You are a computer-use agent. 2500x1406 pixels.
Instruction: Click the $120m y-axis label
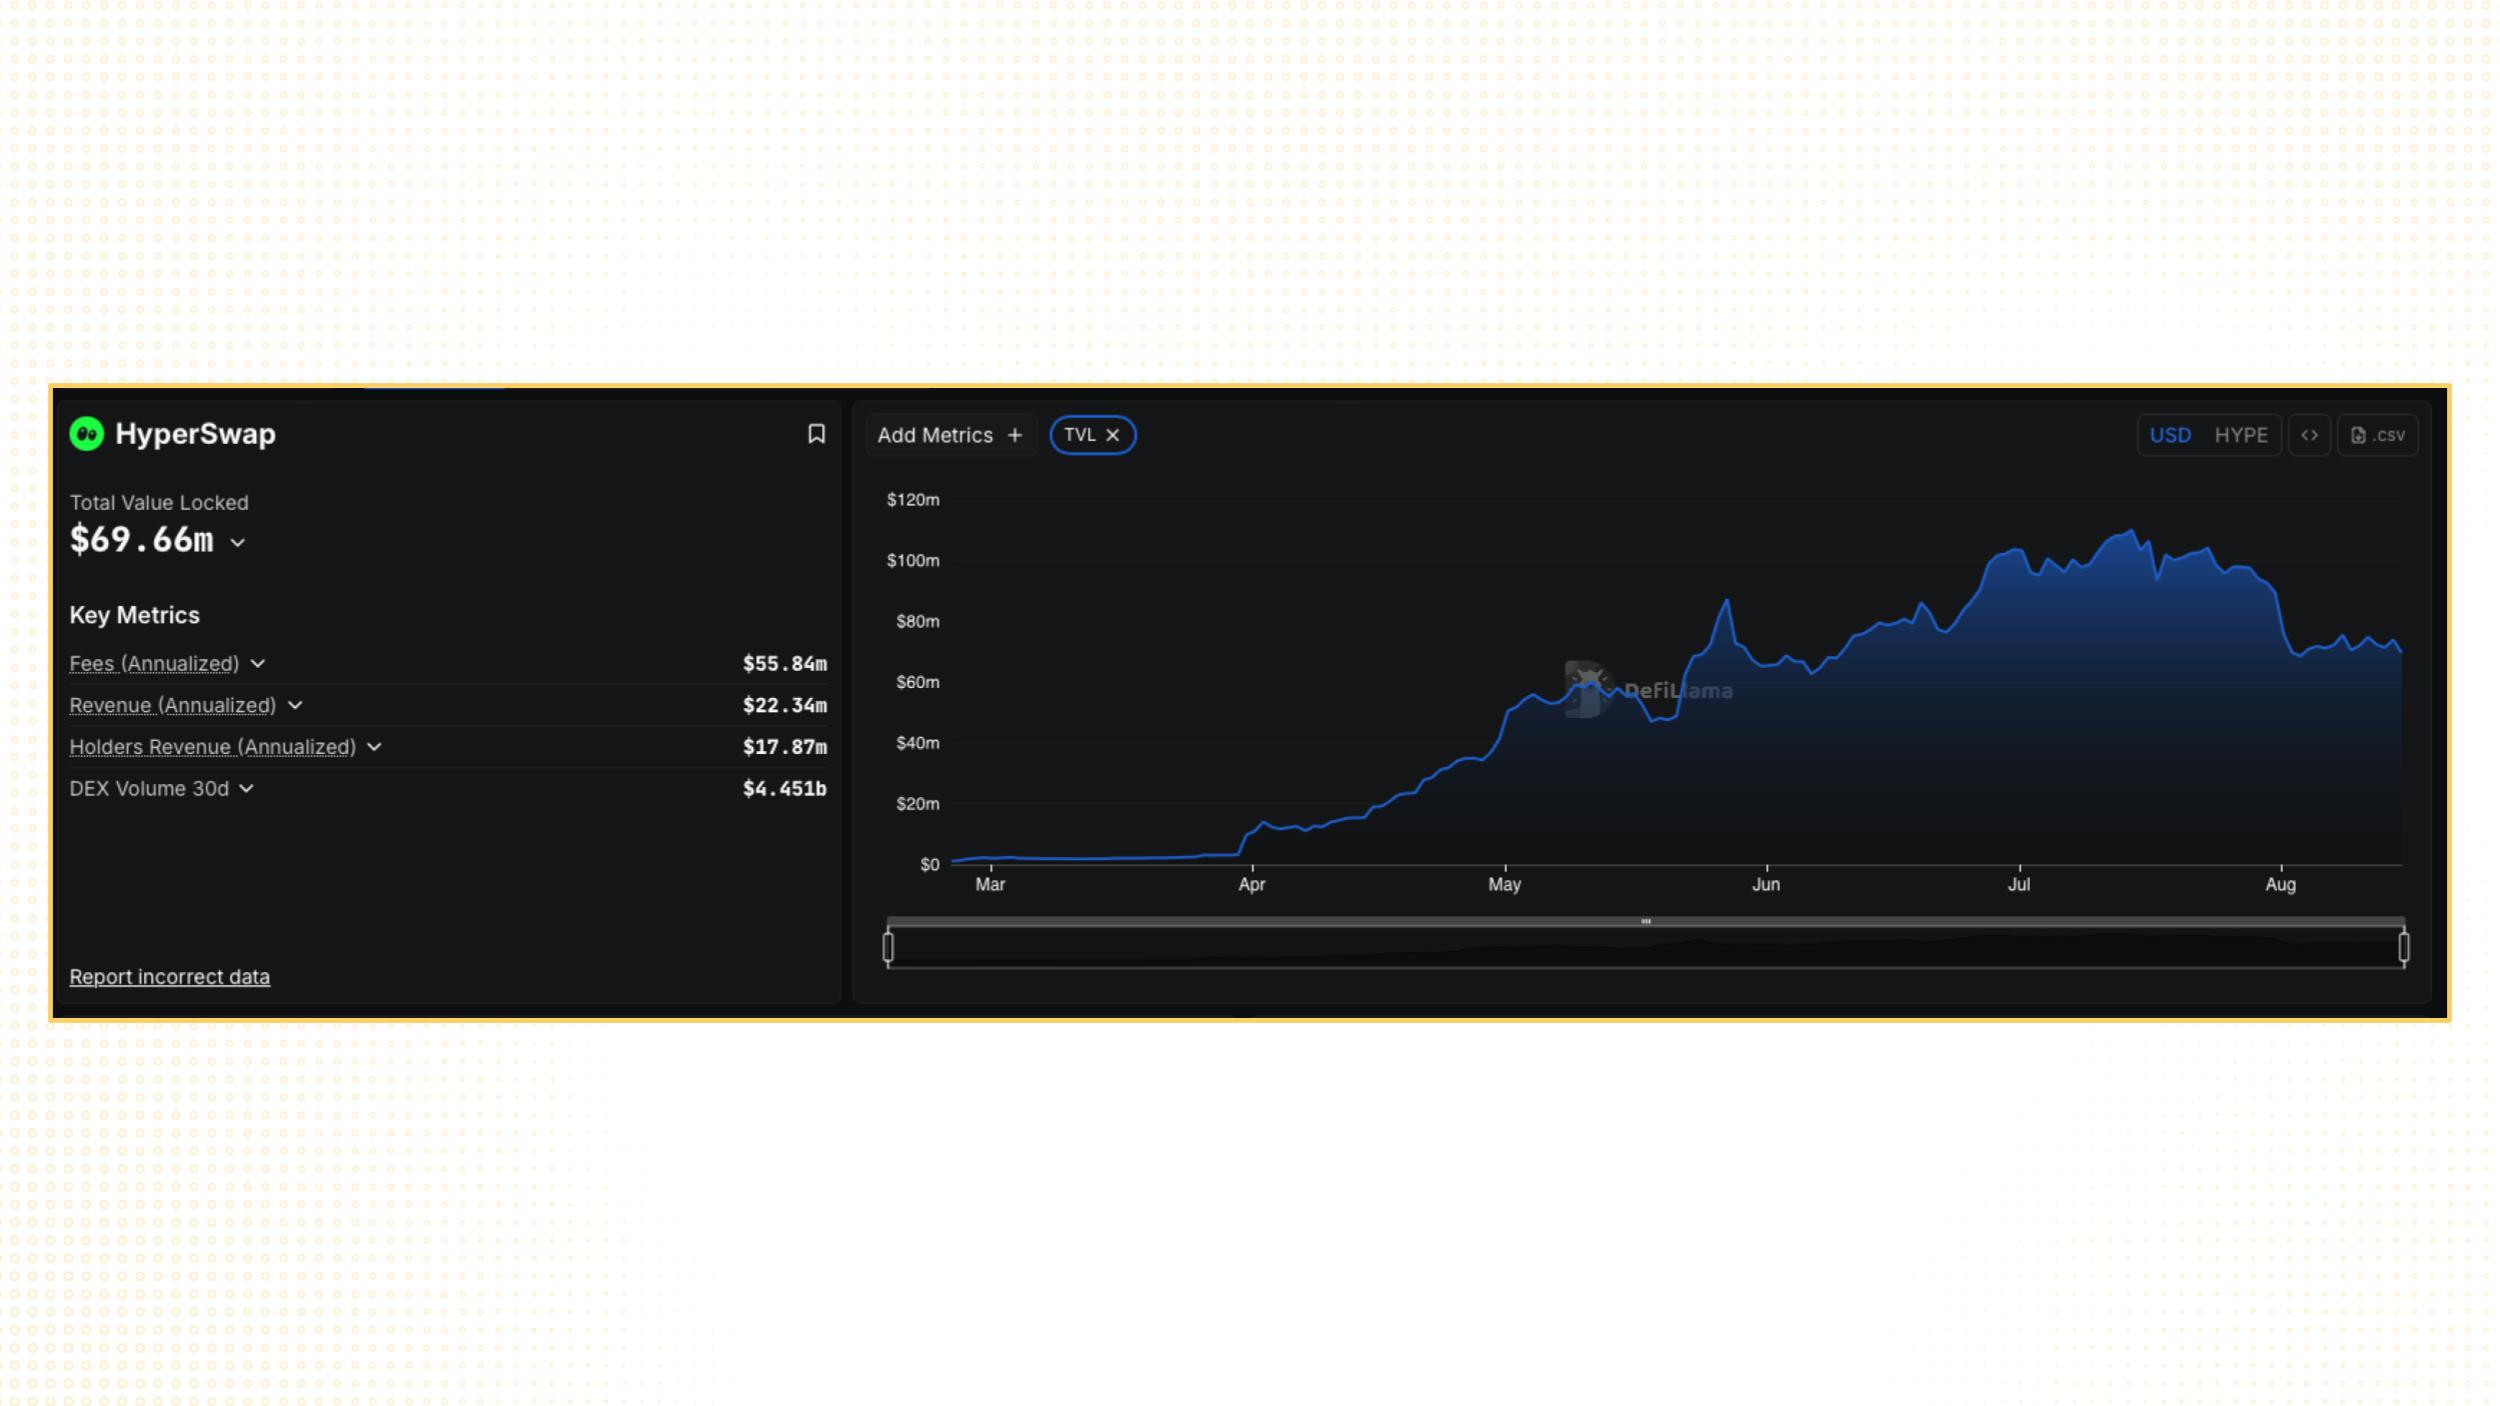(913, 499)
